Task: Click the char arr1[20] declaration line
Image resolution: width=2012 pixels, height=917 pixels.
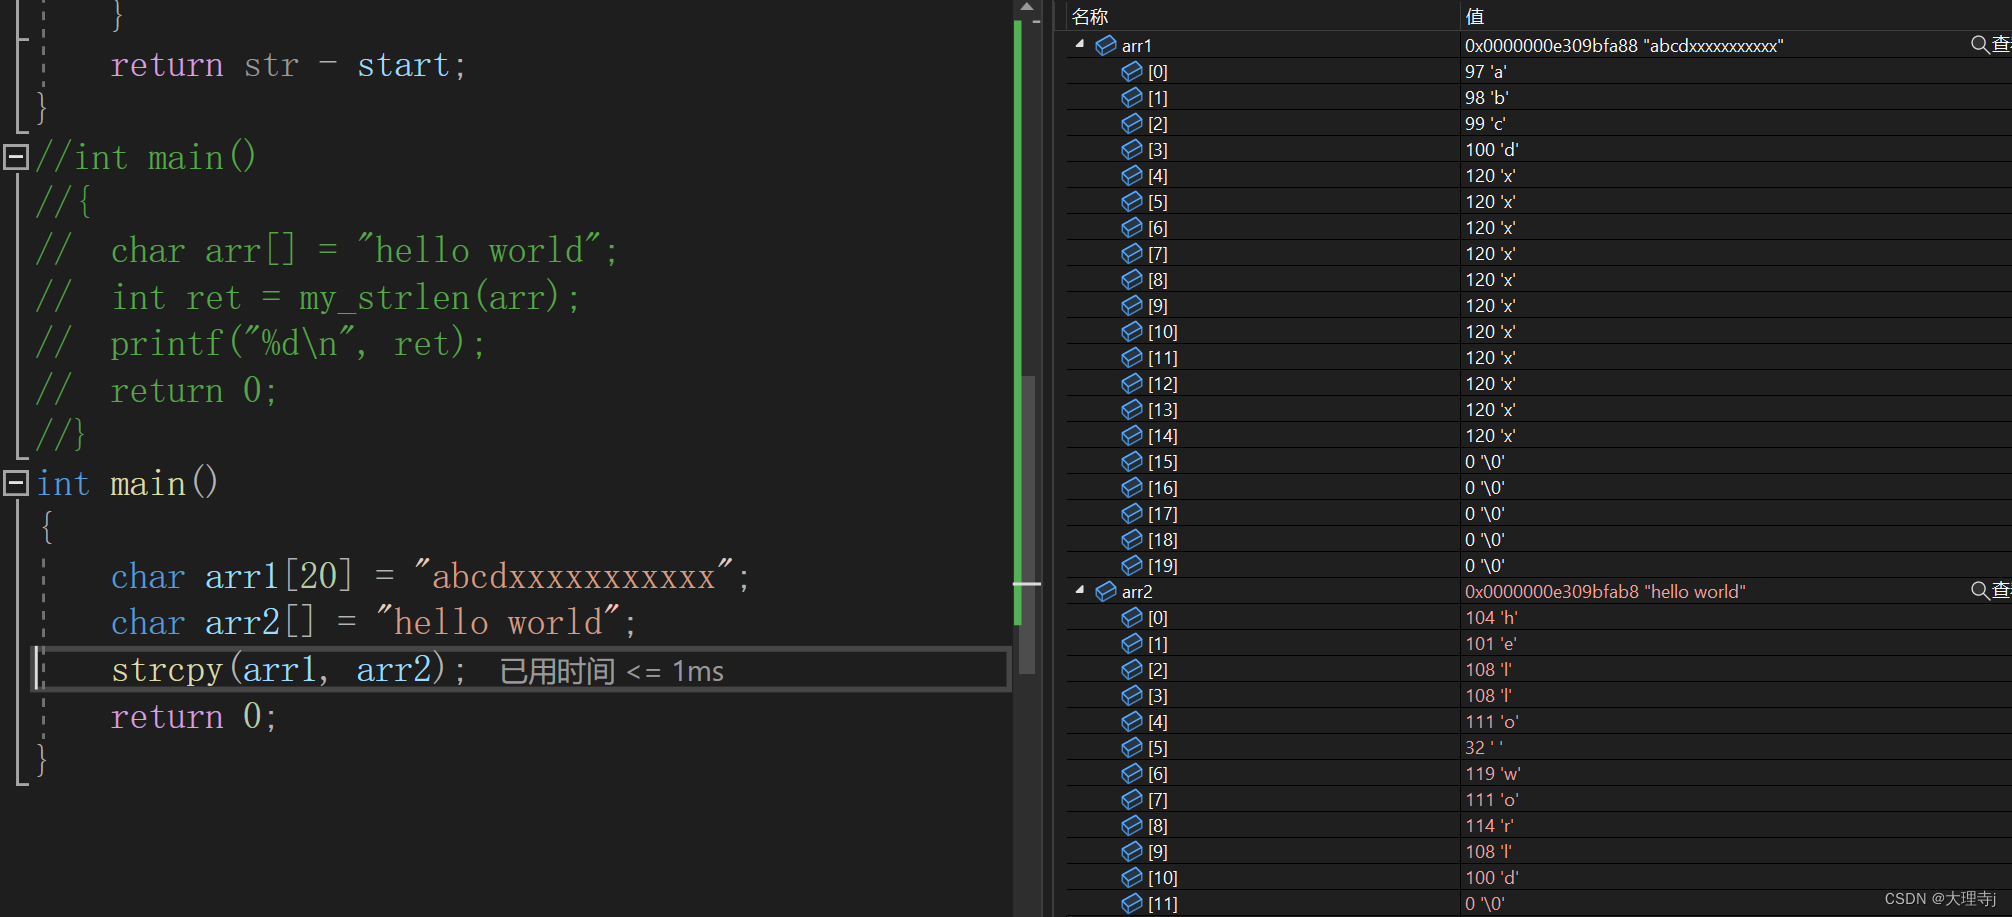Action: (x=430, y=577)
